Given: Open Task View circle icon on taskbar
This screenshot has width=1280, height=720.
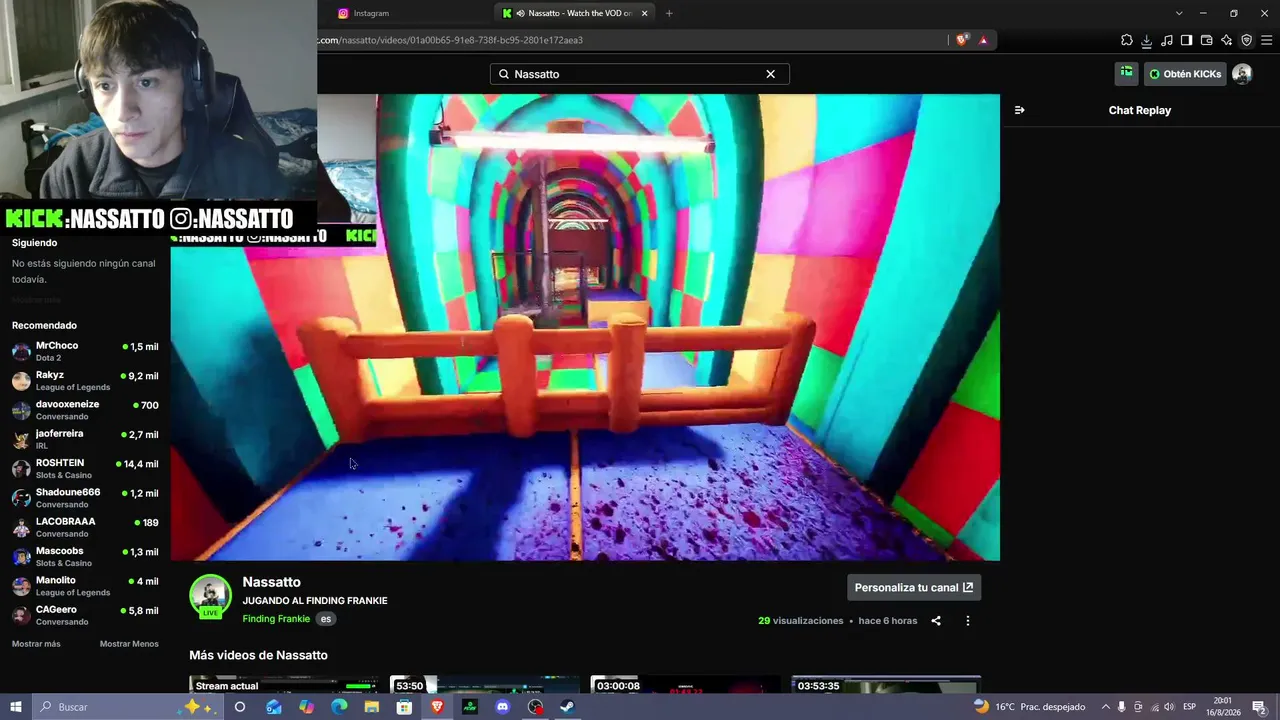Looking at the screenshot, I should 240,707.
